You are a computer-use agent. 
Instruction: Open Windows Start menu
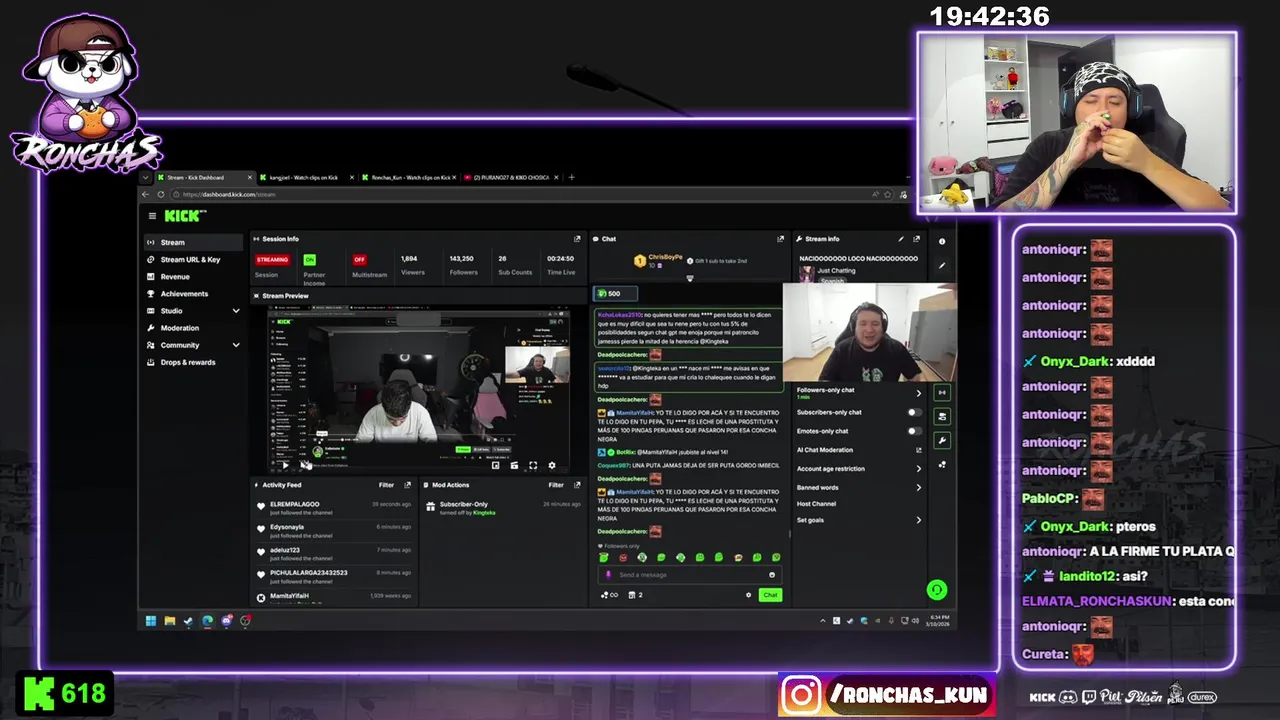pyautogui.click(x=151, y=621)
